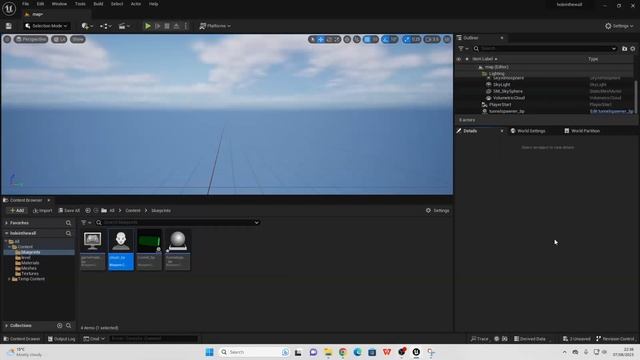Click the Eject button in the toolbar

pos(176,26)
